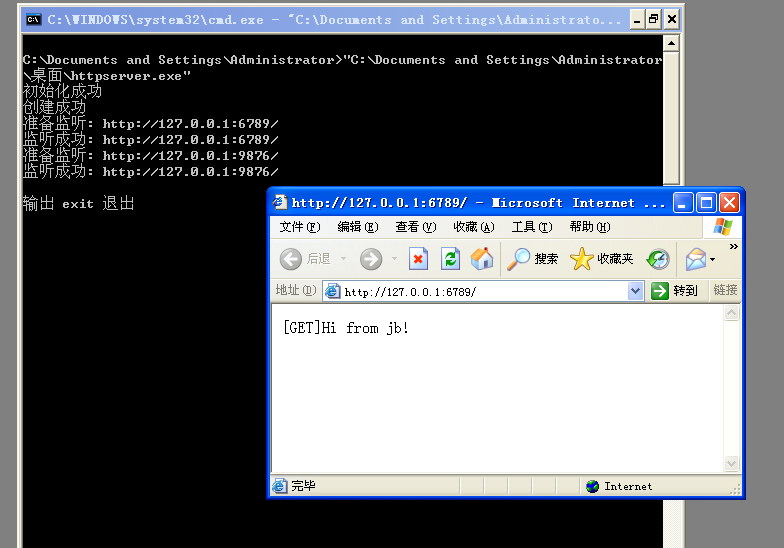Go to the Home page icon
Screen dimensions: 784x548
482,259
